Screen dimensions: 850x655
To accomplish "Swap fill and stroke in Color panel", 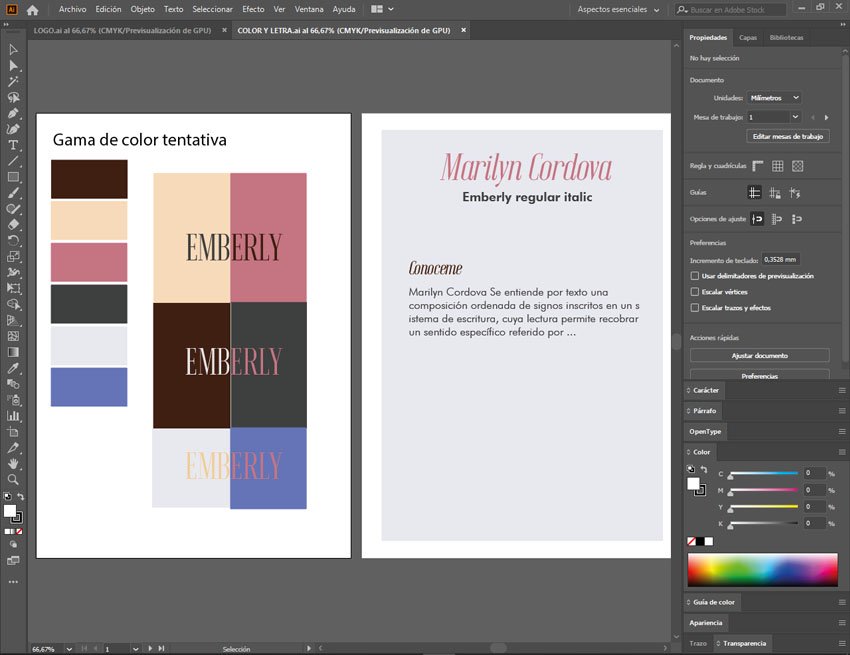I will [702, 469].
